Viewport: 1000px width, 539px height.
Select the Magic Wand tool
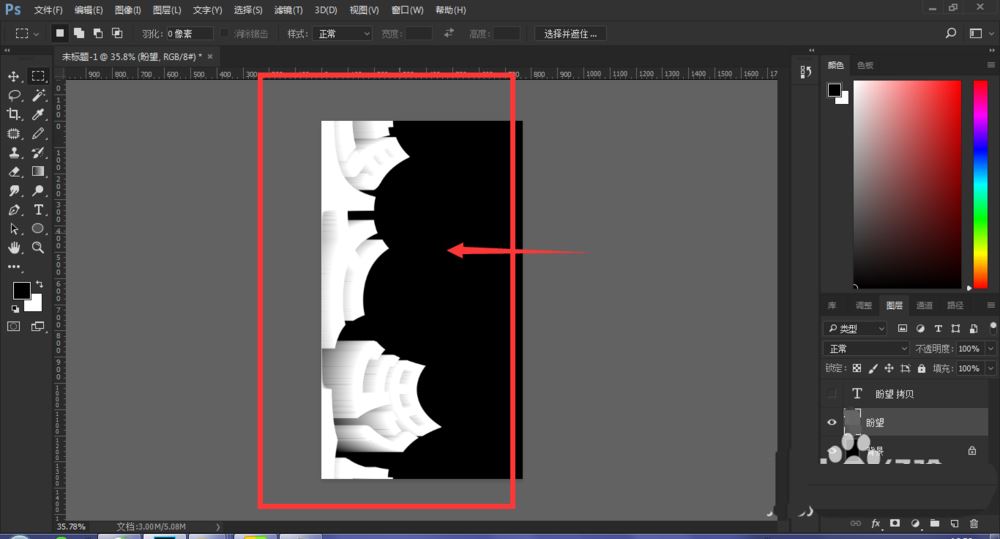pyautogui.click(x=38, y=96)
